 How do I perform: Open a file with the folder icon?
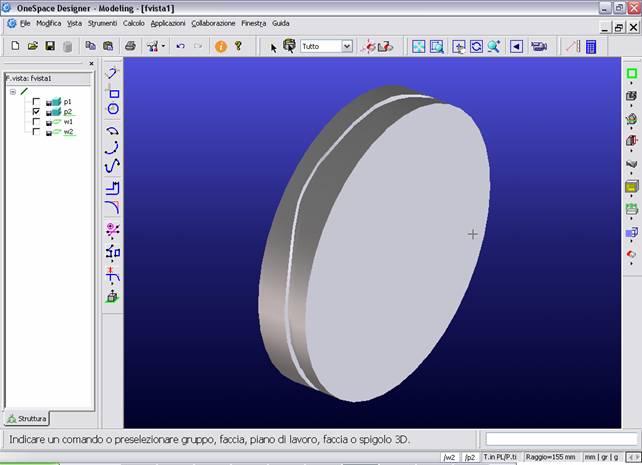coord(32,46)
